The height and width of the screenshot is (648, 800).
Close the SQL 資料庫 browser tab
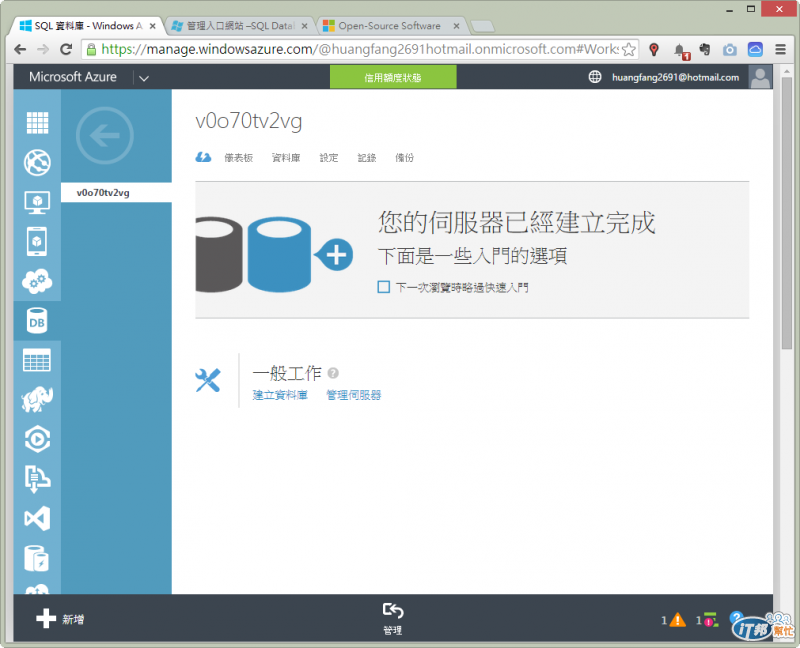152,26
